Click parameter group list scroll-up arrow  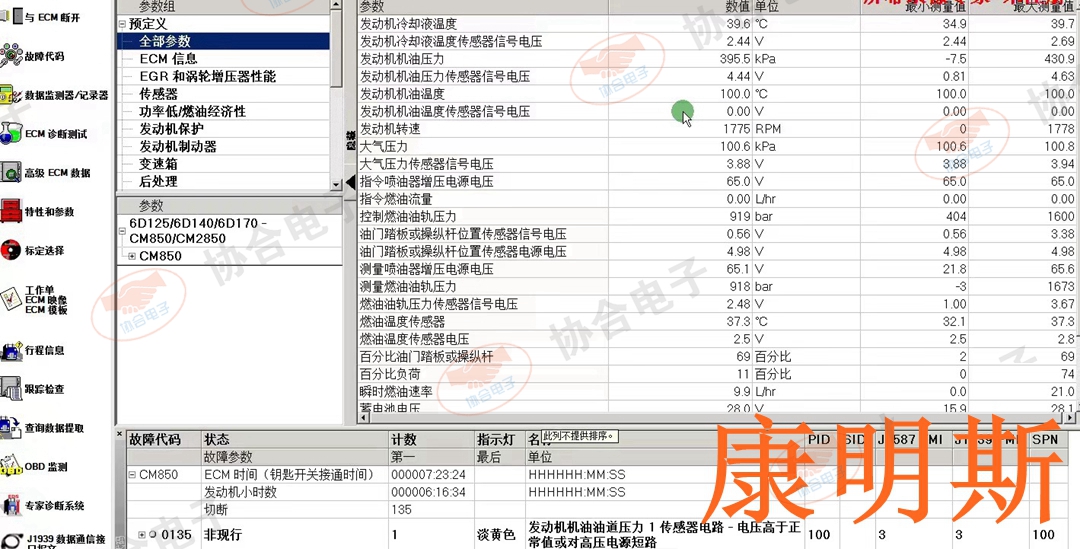[336, 5]
